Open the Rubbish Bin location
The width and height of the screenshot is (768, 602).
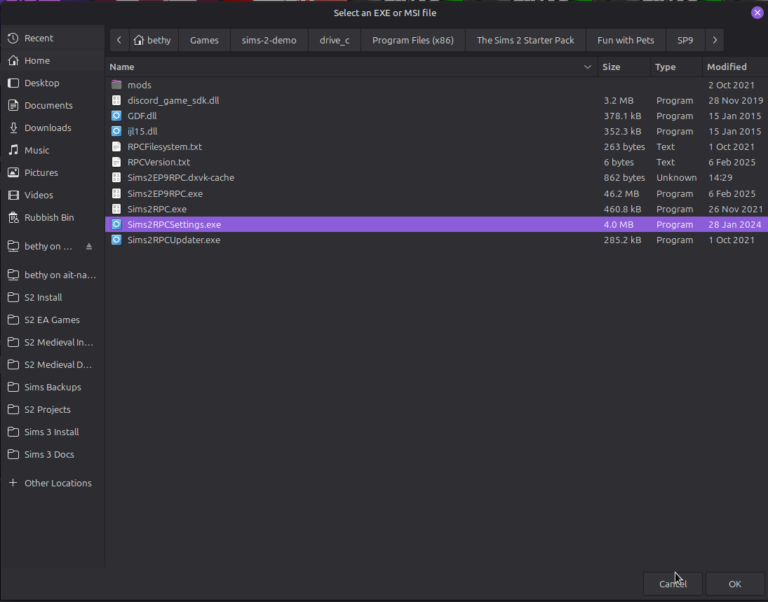tap(52, 217)
